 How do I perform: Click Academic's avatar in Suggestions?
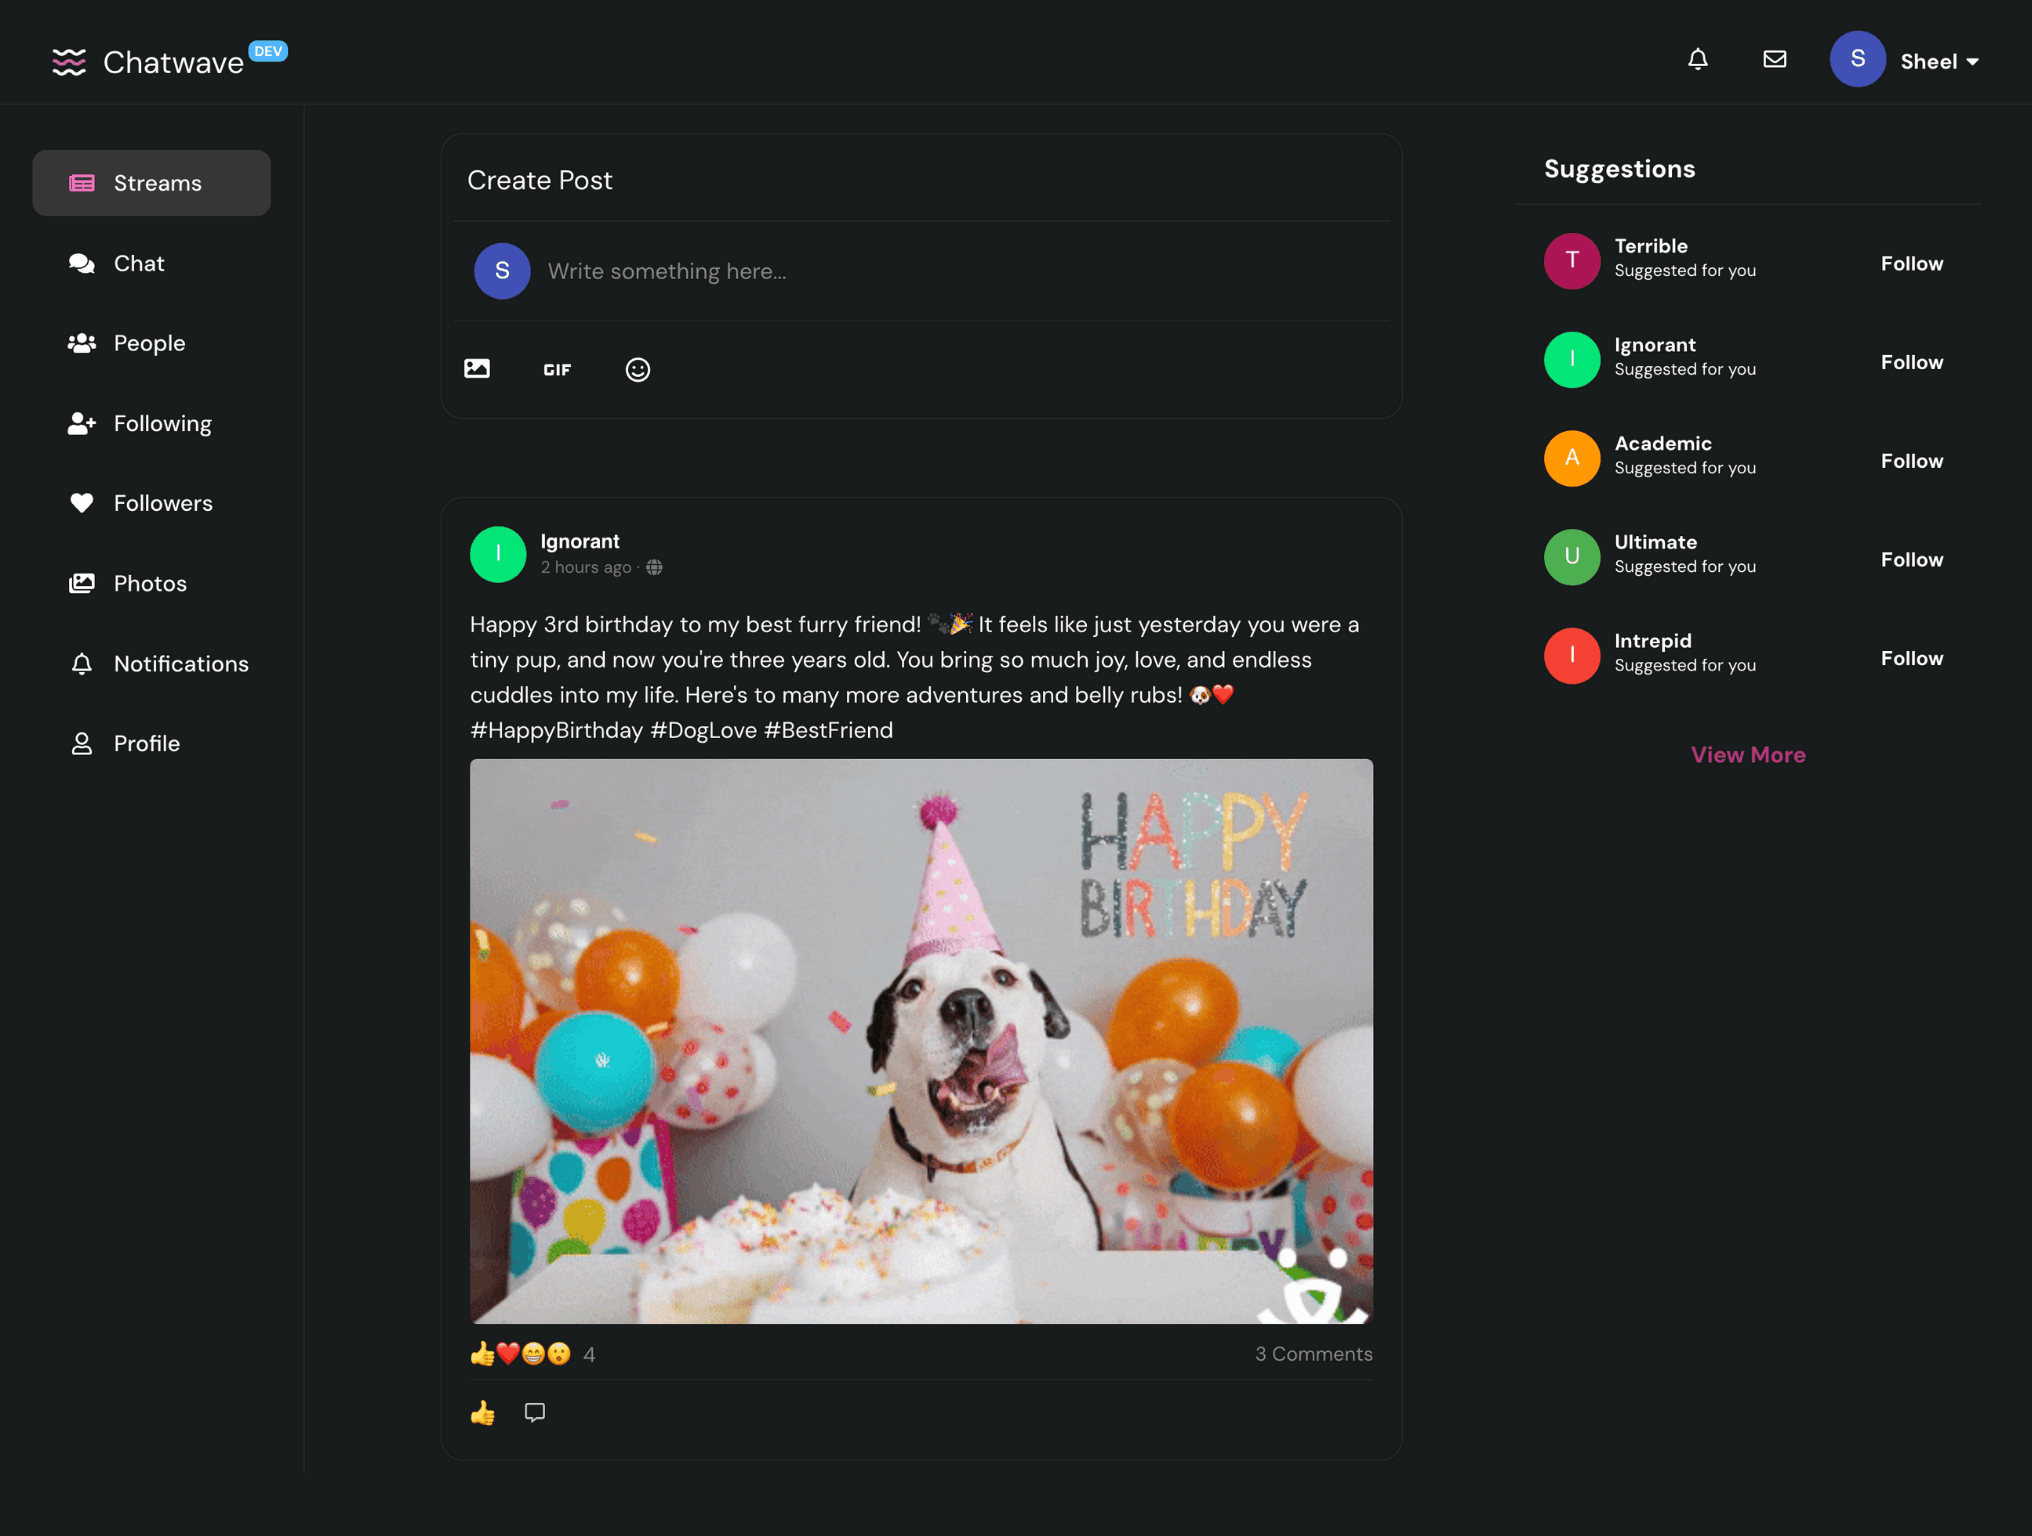pyautogui.click(x=1572, y=458)
